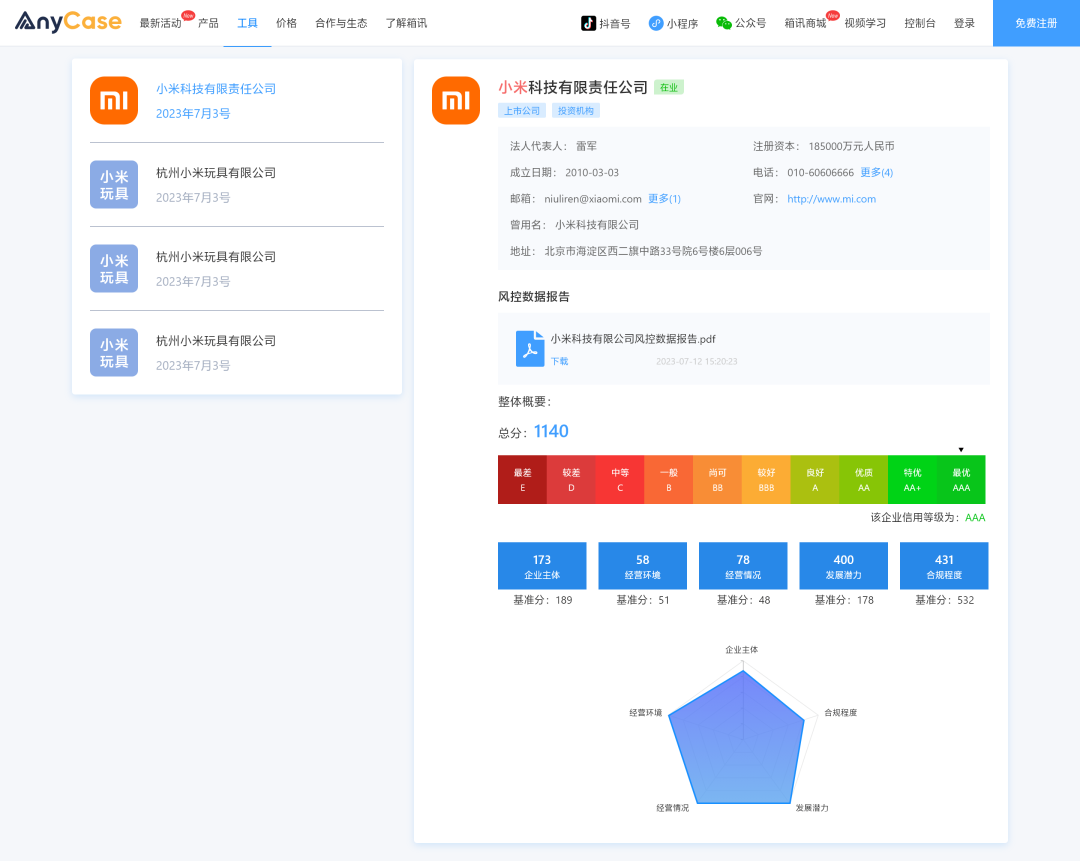Click the 58 经营环境 score card
Viewport: 1080px width, 861px height.
click(643, 566)
